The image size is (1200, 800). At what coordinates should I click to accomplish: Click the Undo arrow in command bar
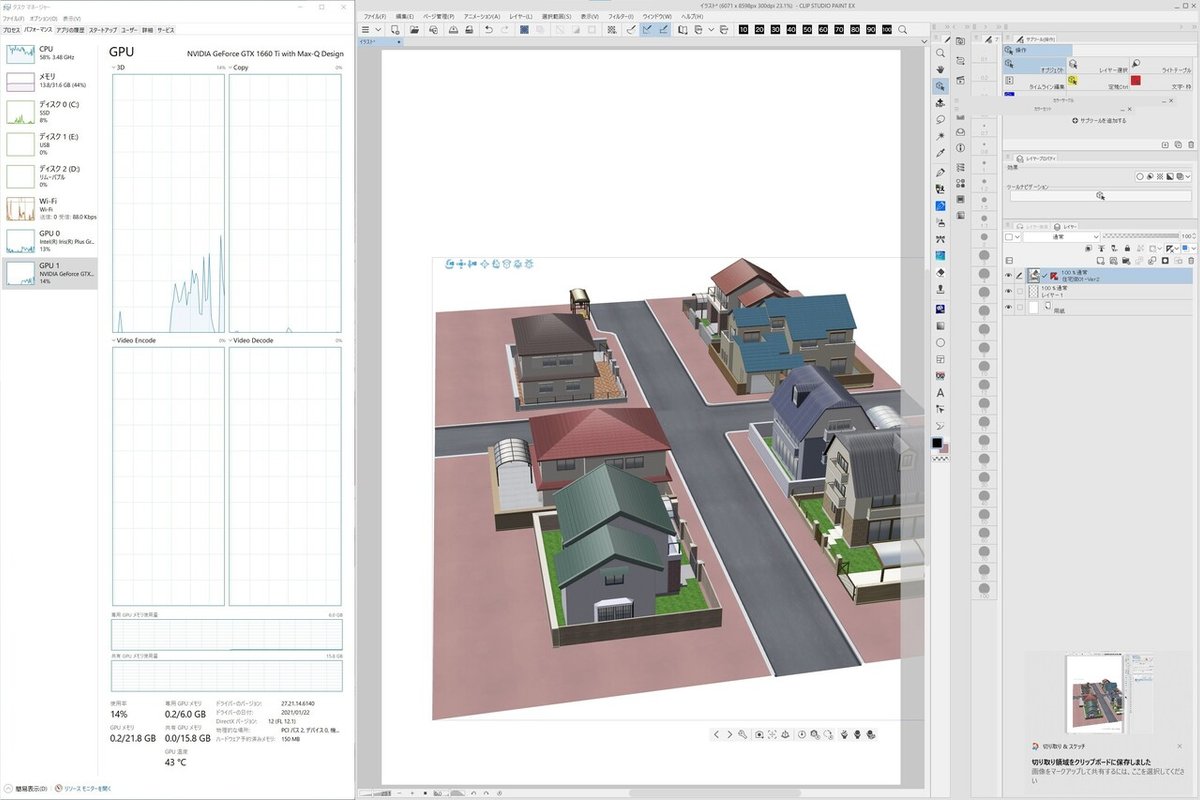pos(488,30)
